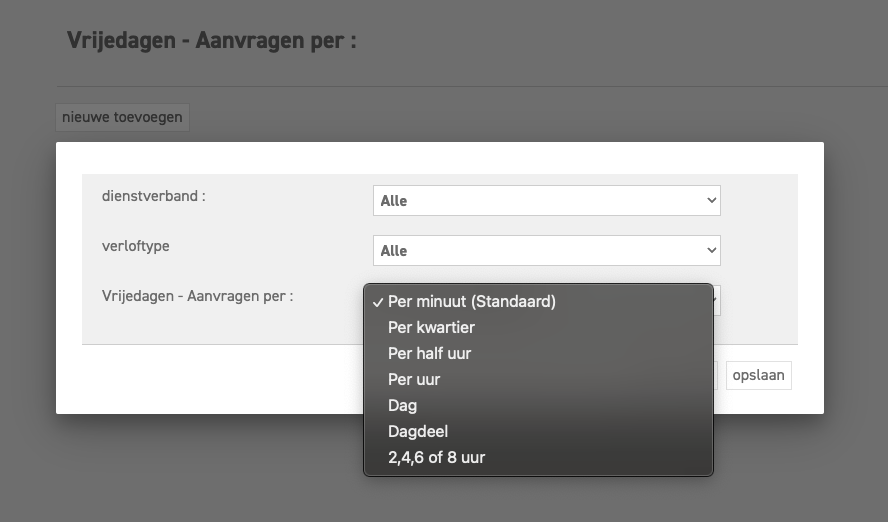Click 'Vrijedagen - Aanvragen per :' form label
888x522 pixels.
point(197,296)
